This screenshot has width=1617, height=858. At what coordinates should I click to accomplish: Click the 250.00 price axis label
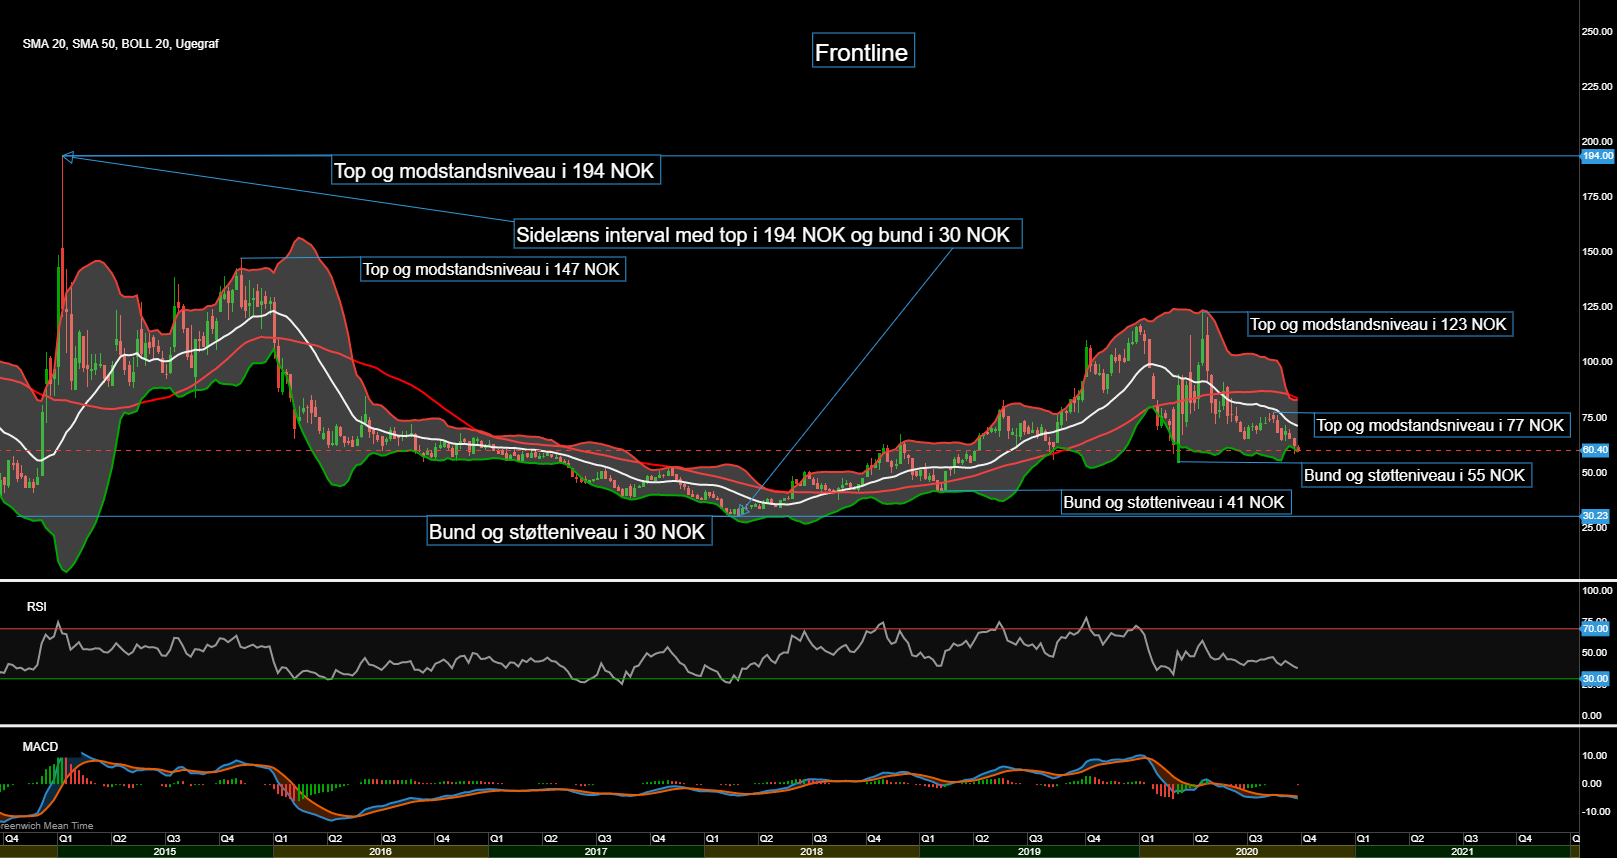coord(1597,32)
